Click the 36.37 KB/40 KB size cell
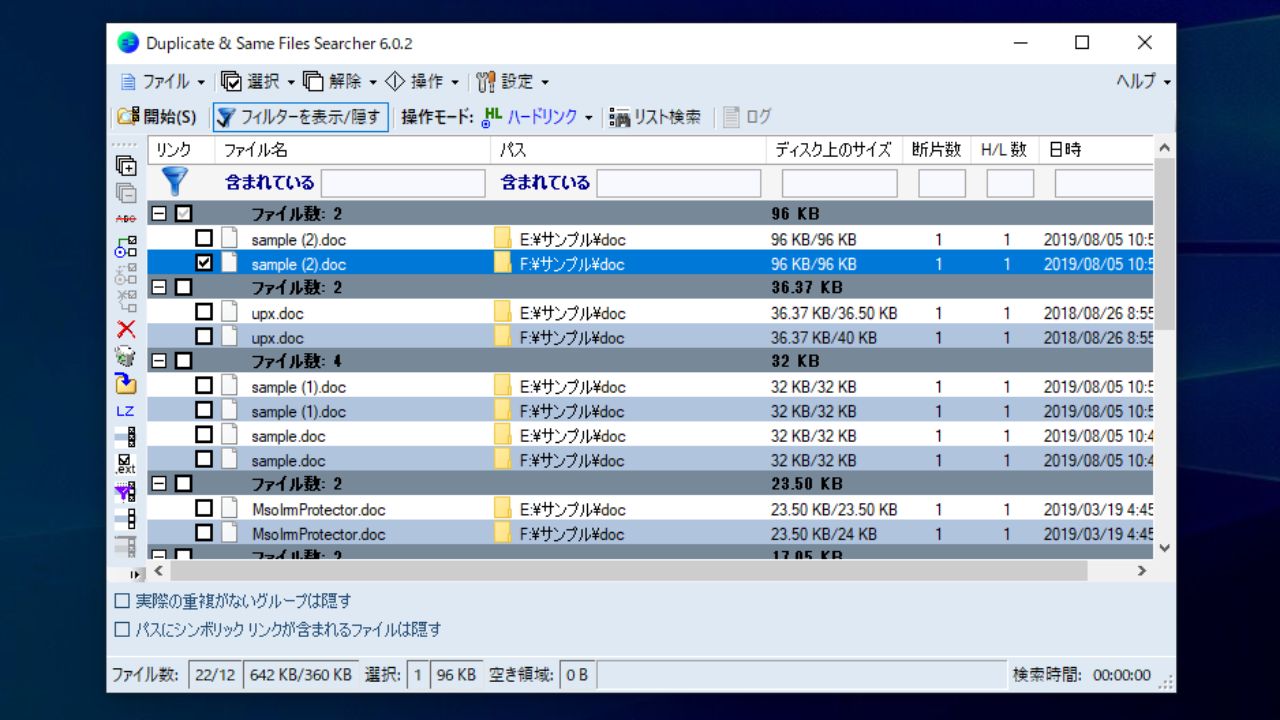This screenshot has width=1280, height=720. tap(824, 338)
